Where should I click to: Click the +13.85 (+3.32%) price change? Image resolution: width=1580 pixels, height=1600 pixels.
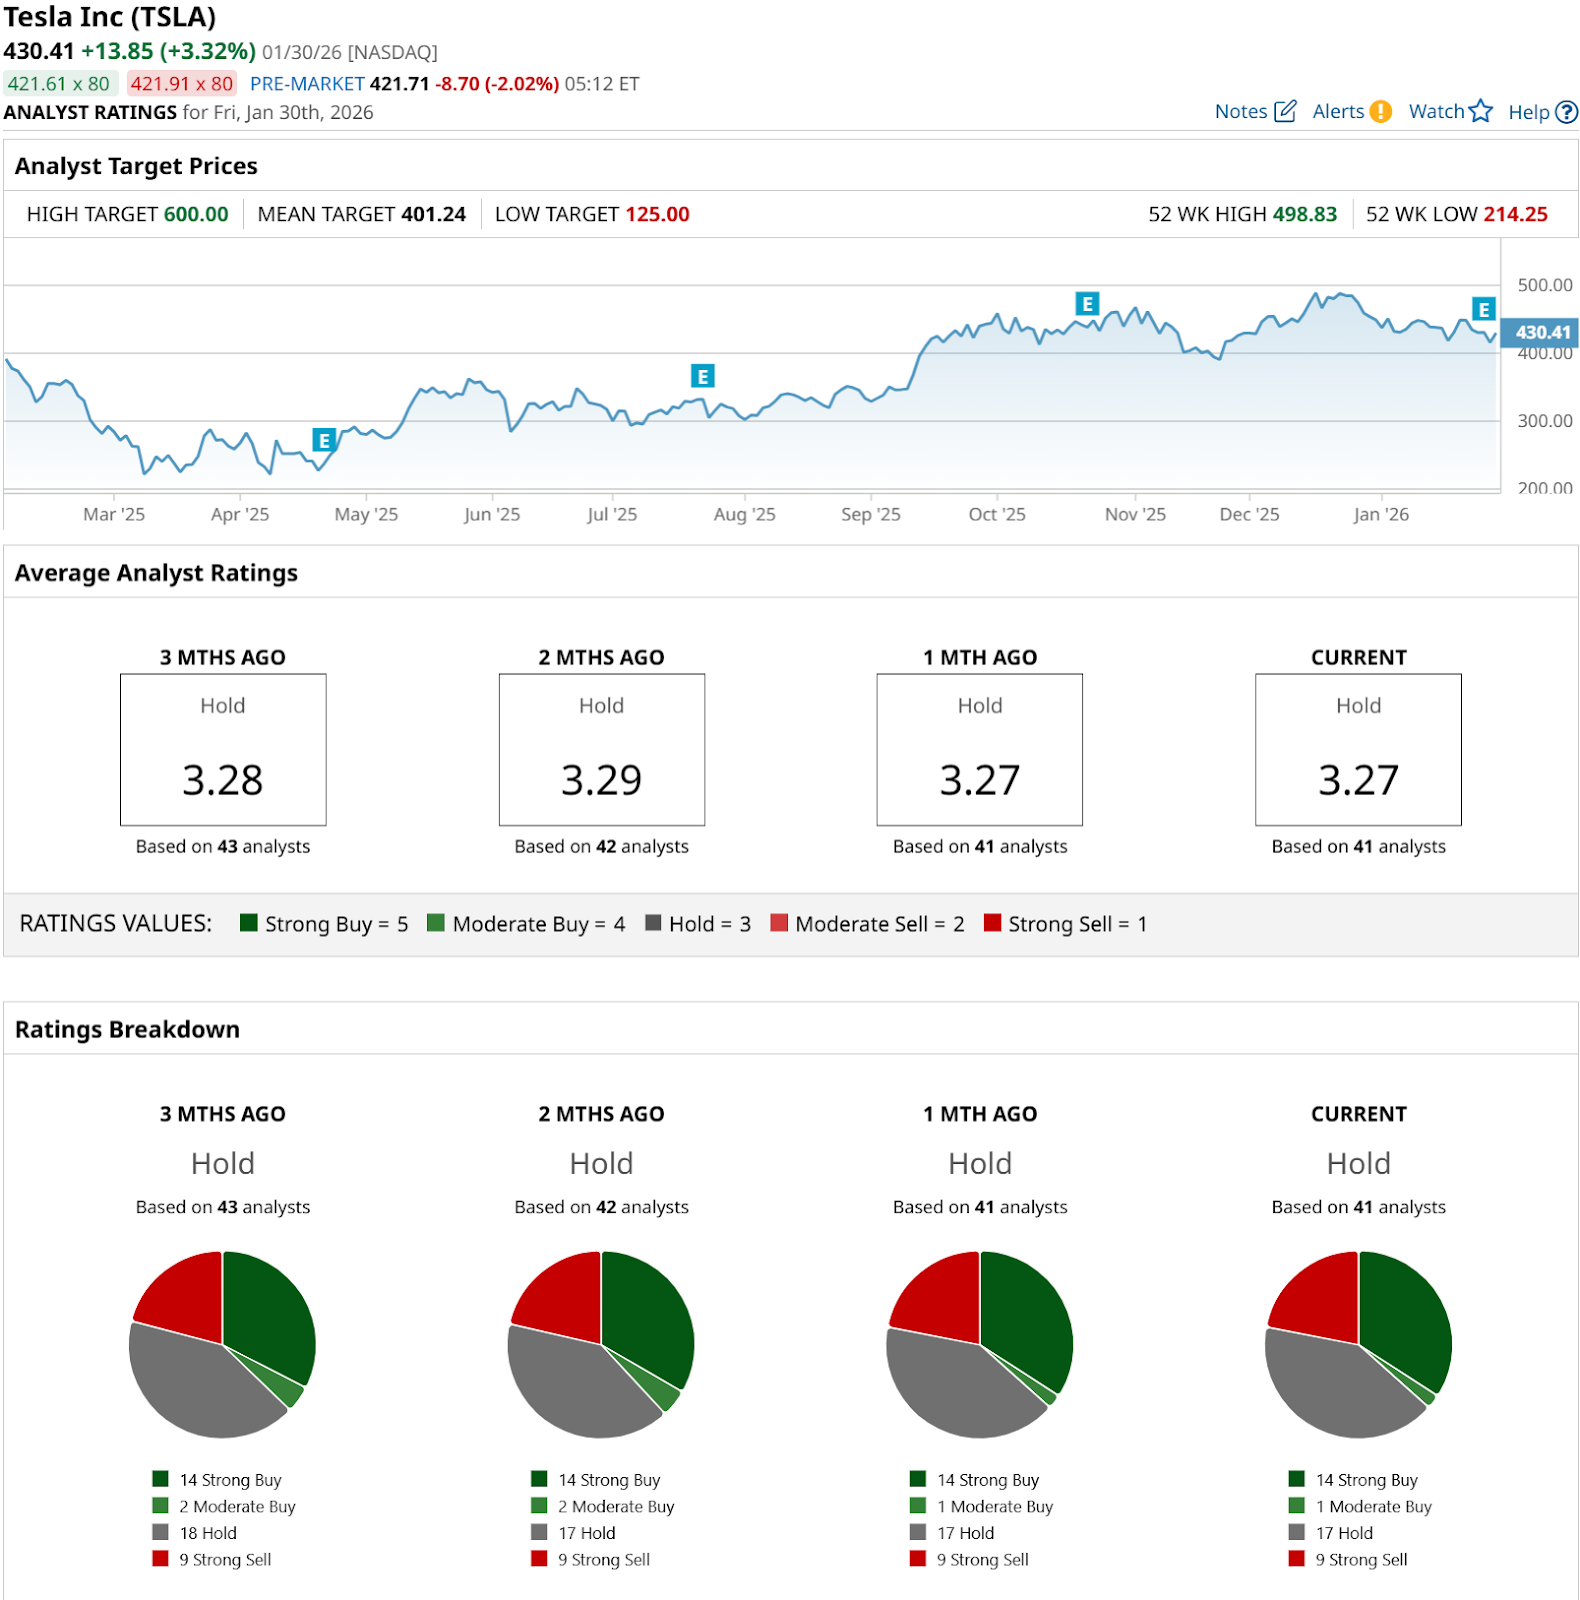(x=169, y=51)
